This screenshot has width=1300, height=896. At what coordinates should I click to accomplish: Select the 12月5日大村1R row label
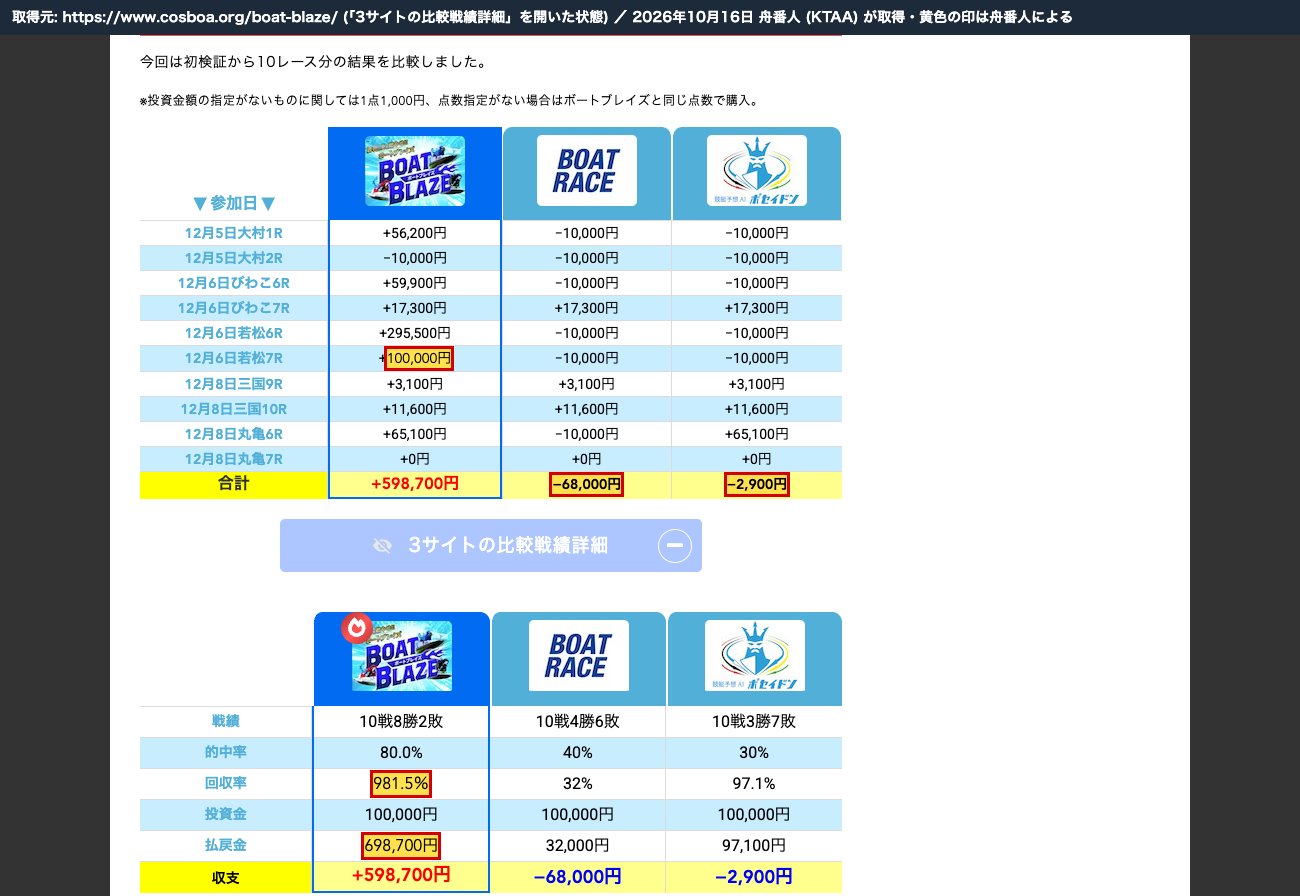click(234, 233)
